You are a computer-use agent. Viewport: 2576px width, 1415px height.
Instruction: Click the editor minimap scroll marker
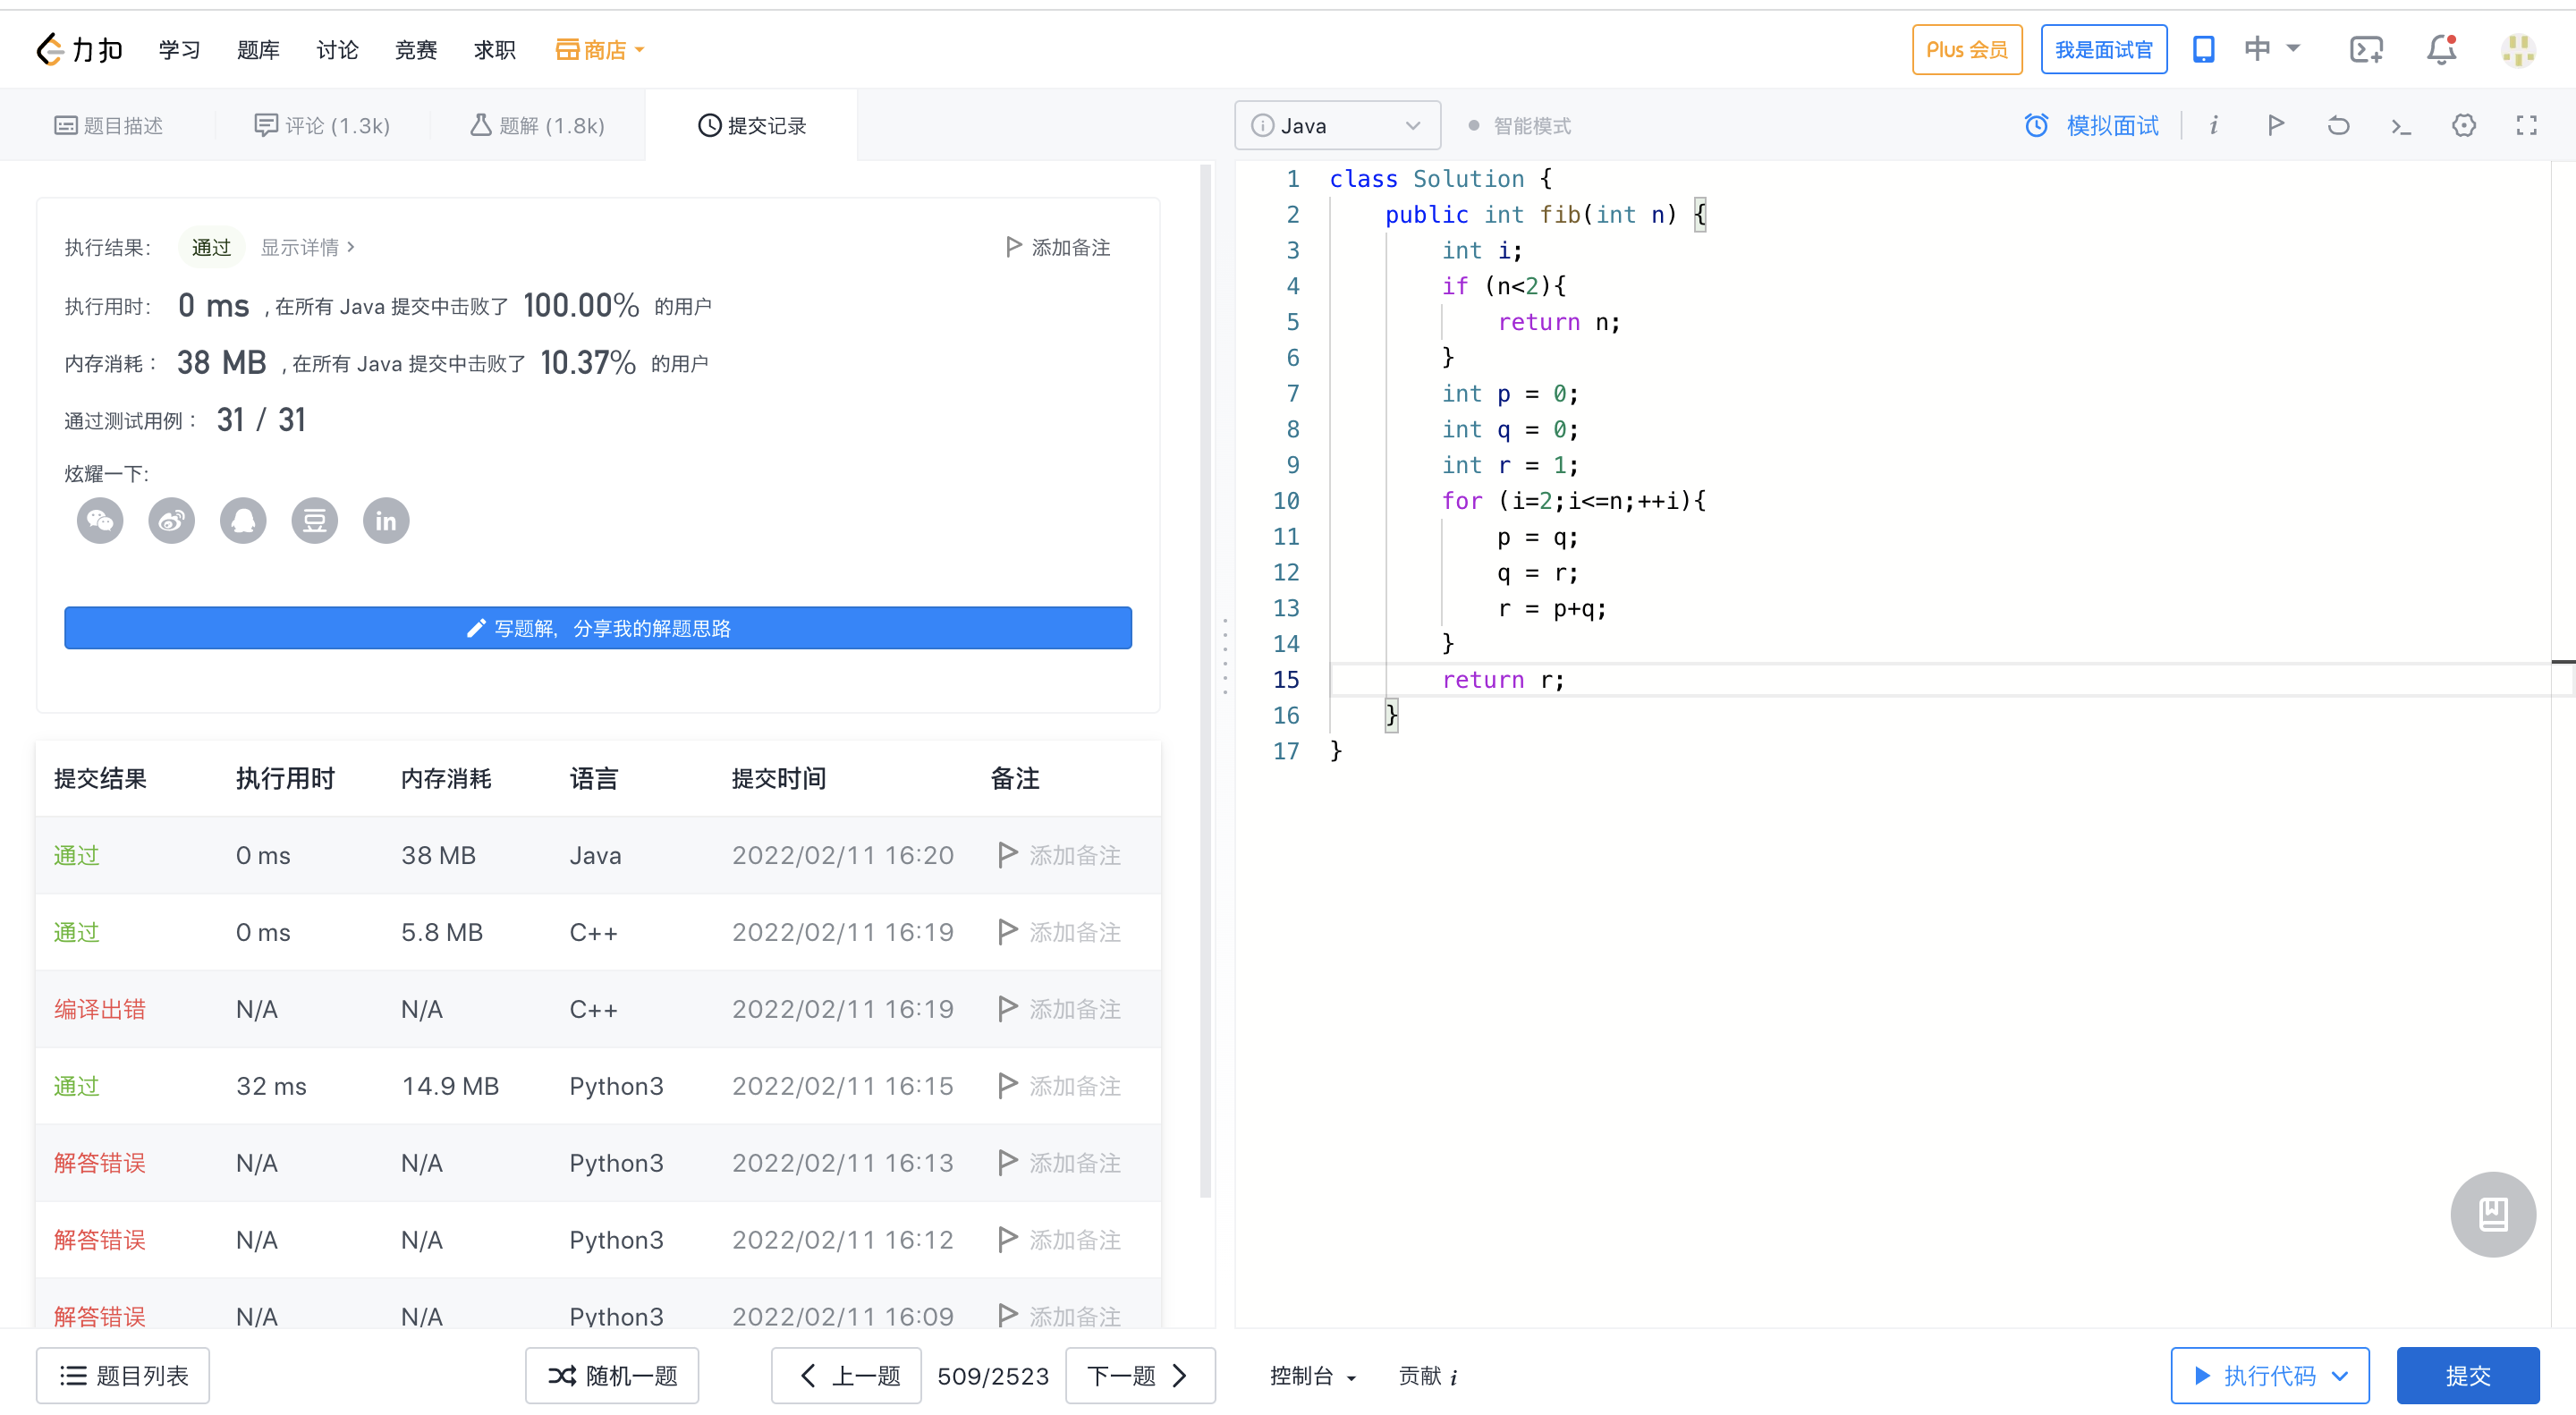2563,662
